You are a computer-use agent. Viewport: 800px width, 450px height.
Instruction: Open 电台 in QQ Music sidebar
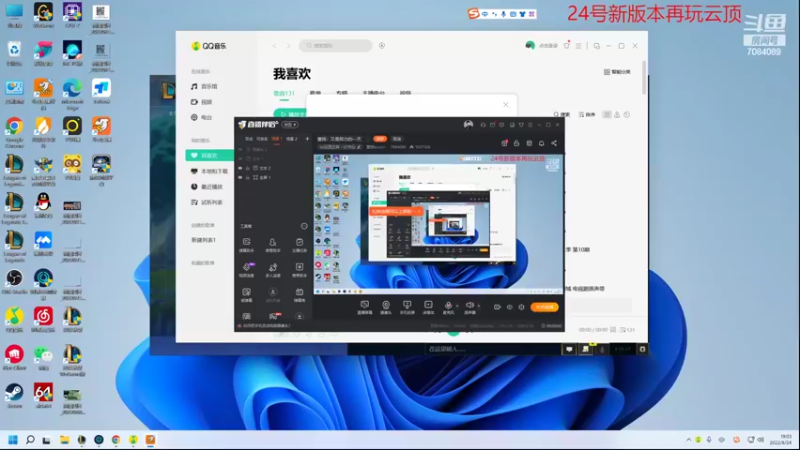coord(202,117)
